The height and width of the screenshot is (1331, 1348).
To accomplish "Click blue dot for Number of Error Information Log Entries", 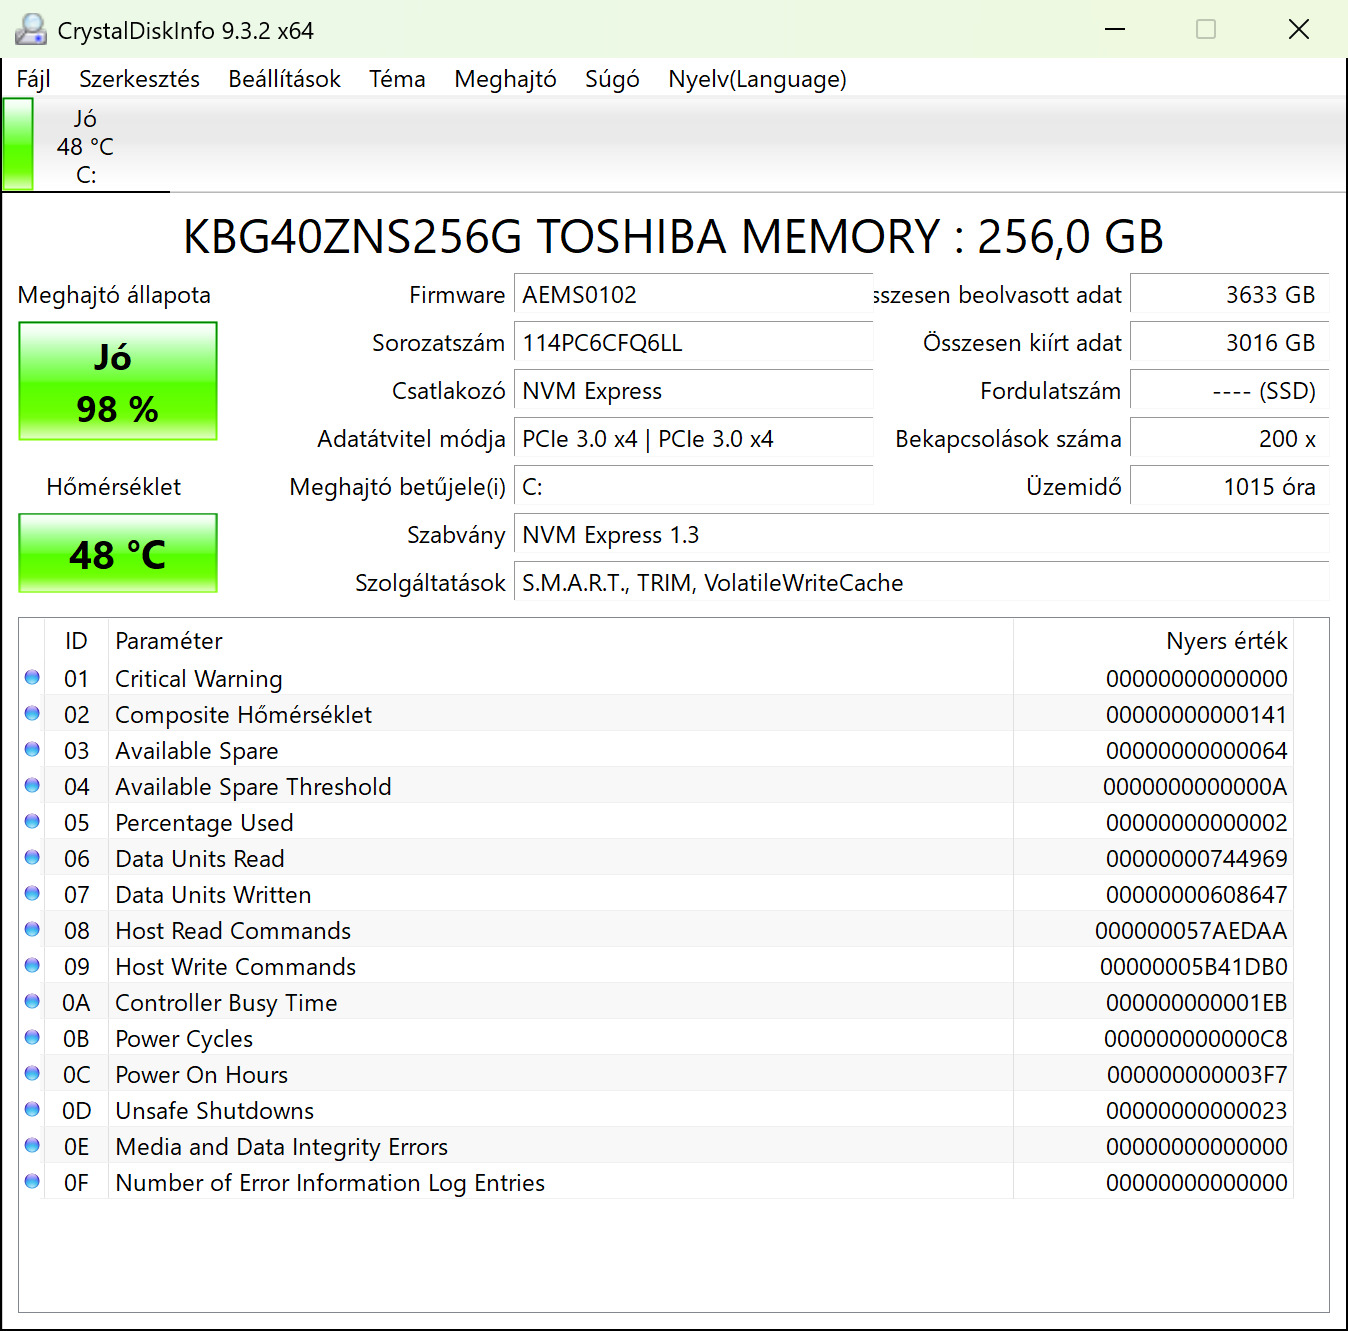I will coord(32,1182).
